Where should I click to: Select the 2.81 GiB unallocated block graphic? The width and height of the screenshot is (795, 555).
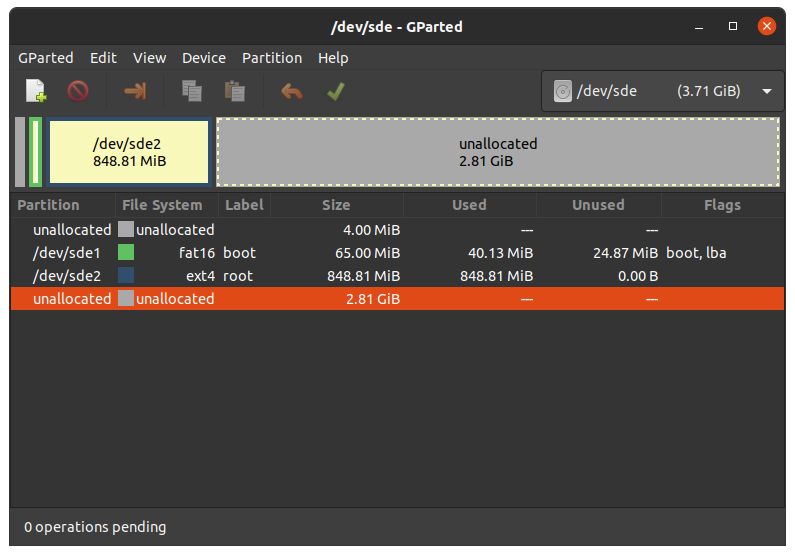[498, 152]
